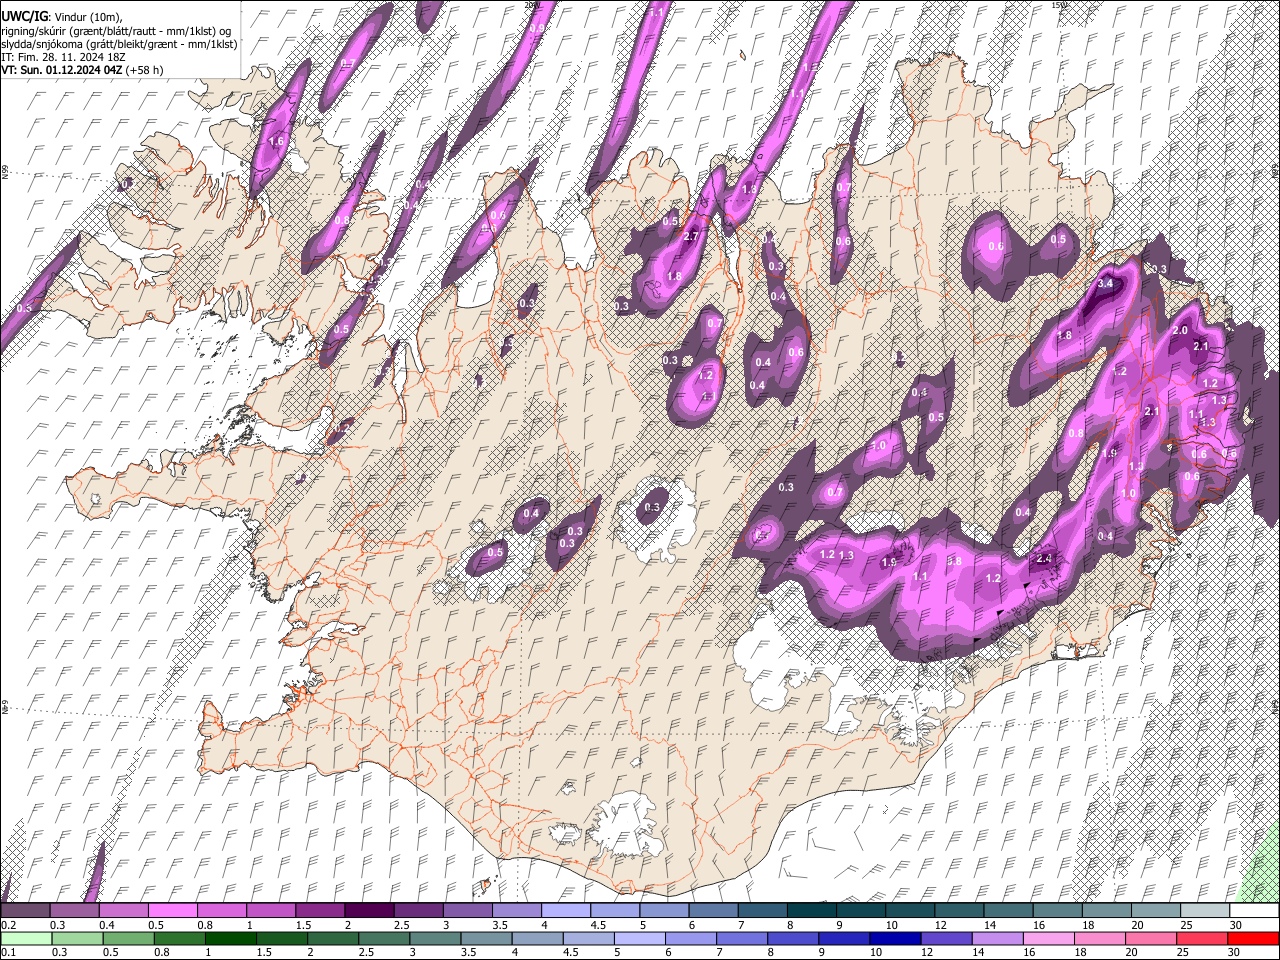
Task: Click the 'rigning/skúrir' rain legend description line
Action: point(116,31)
